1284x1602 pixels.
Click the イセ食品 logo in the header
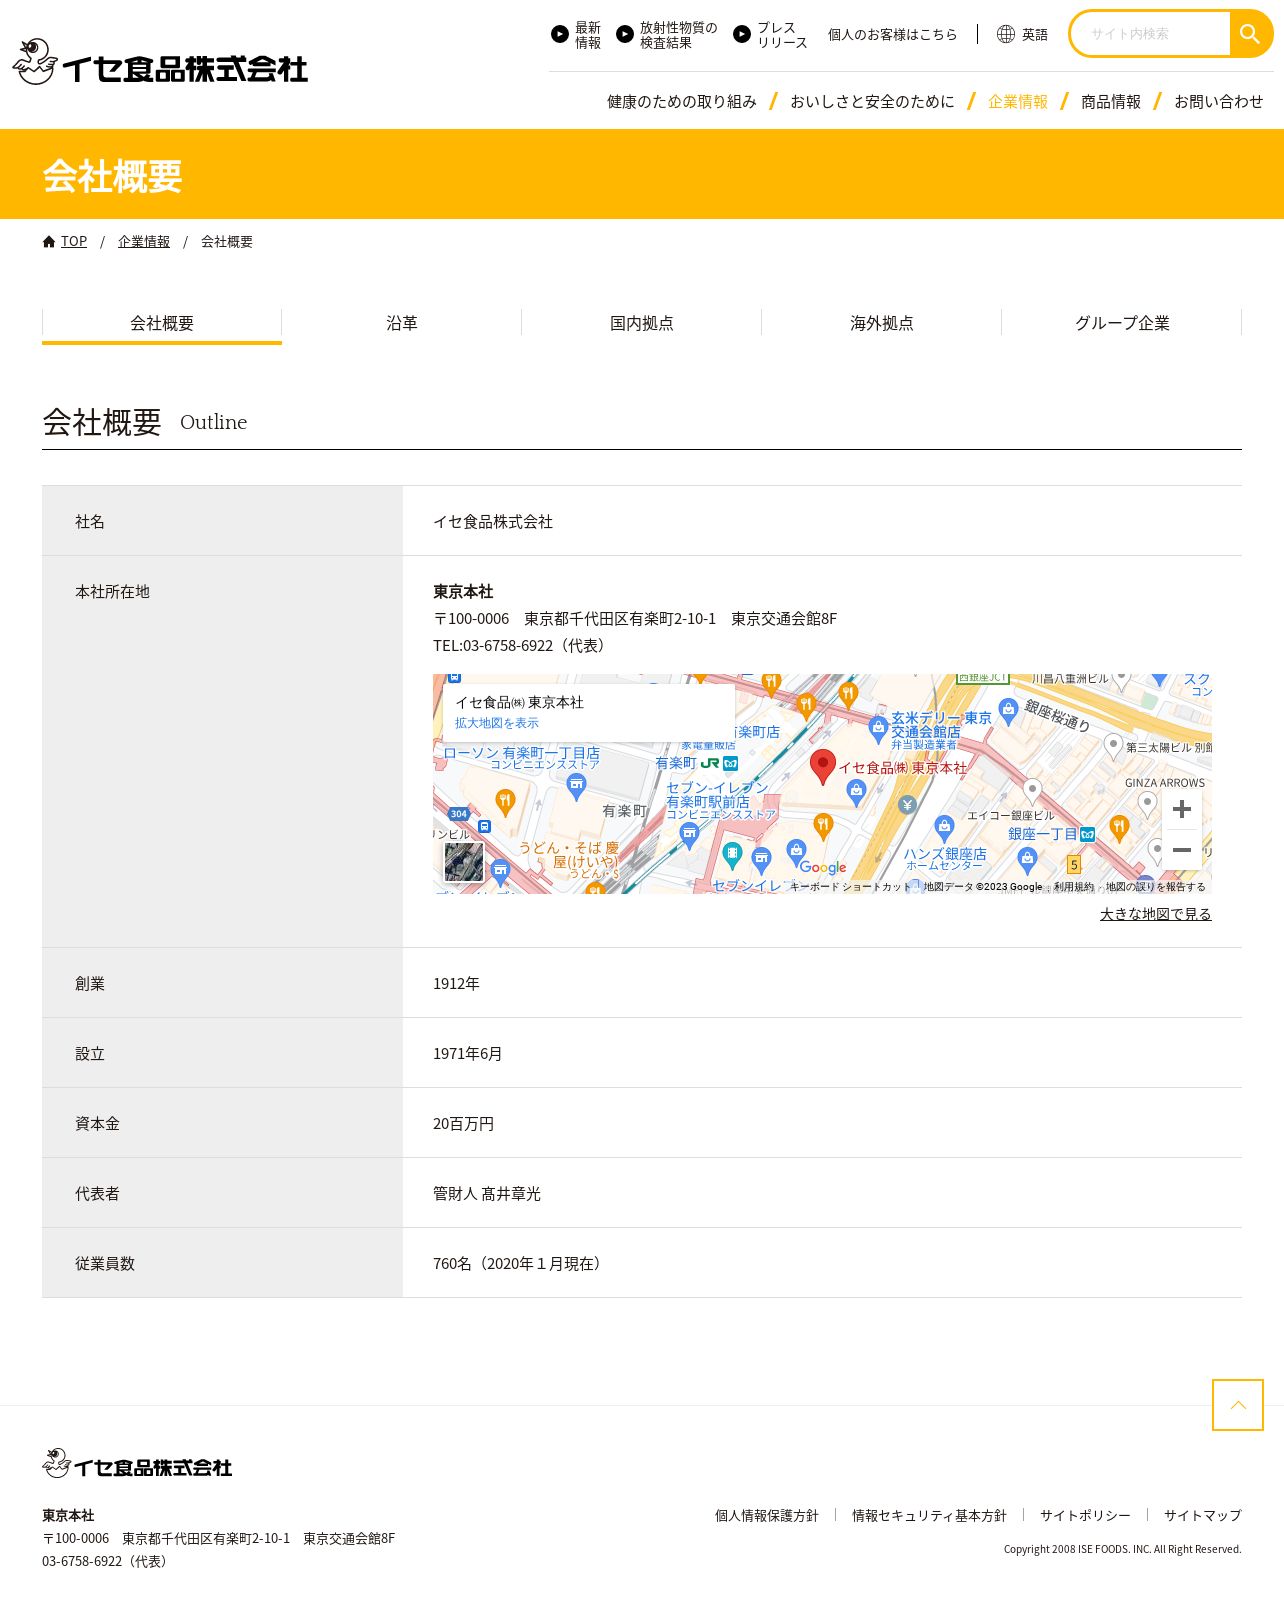coord(160,63)
